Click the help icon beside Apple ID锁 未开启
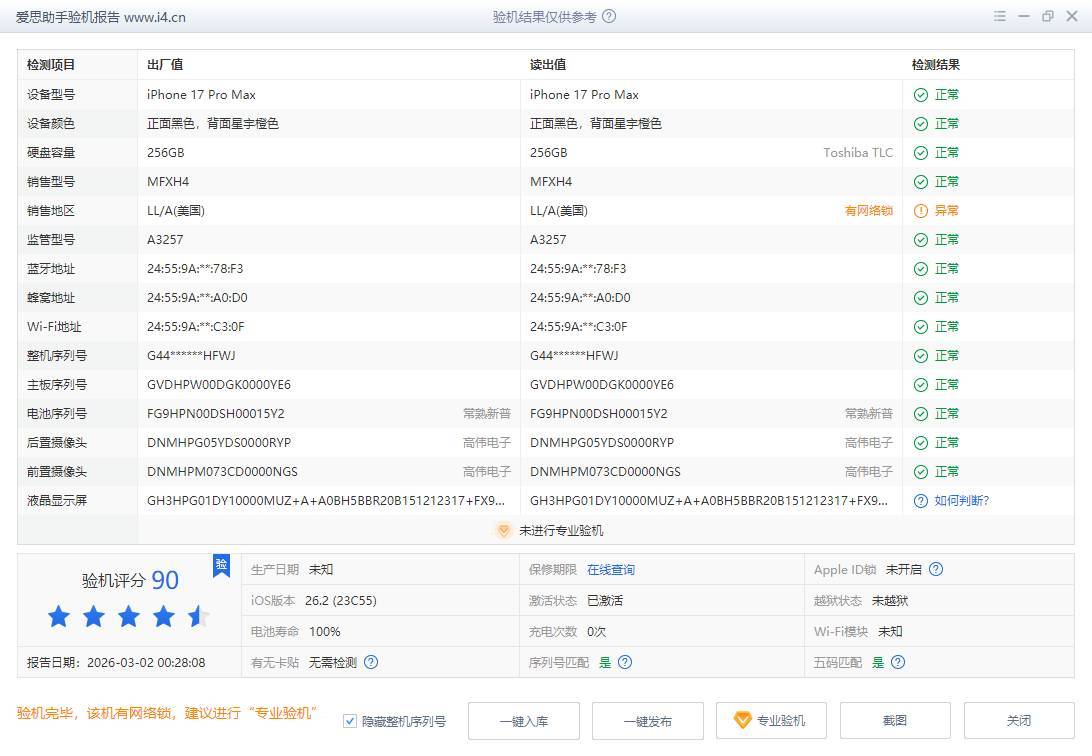 pyautogui.click(x=936, y=570)
